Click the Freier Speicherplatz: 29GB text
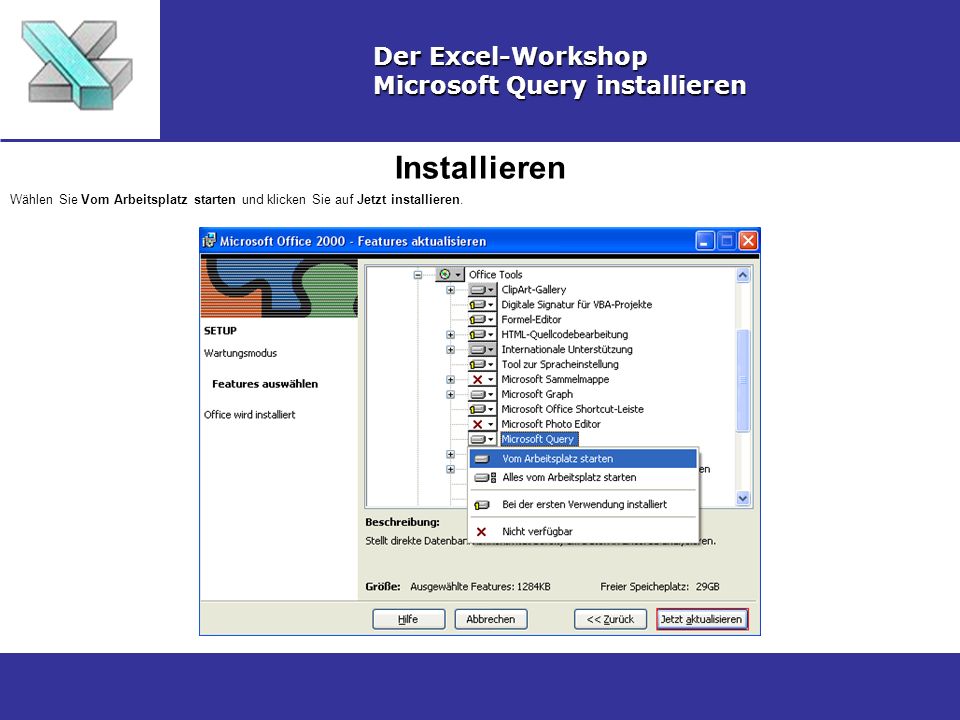 pyautogui.click(x=659, y=587)
